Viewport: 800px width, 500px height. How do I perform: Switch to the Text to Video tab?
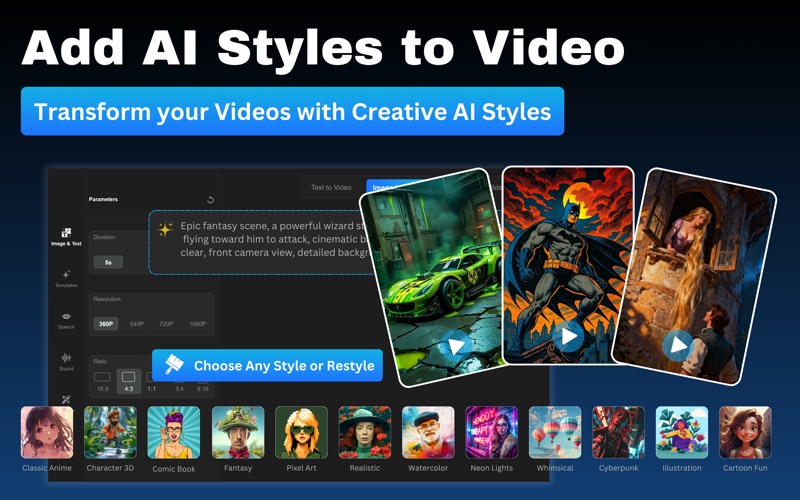331,187
